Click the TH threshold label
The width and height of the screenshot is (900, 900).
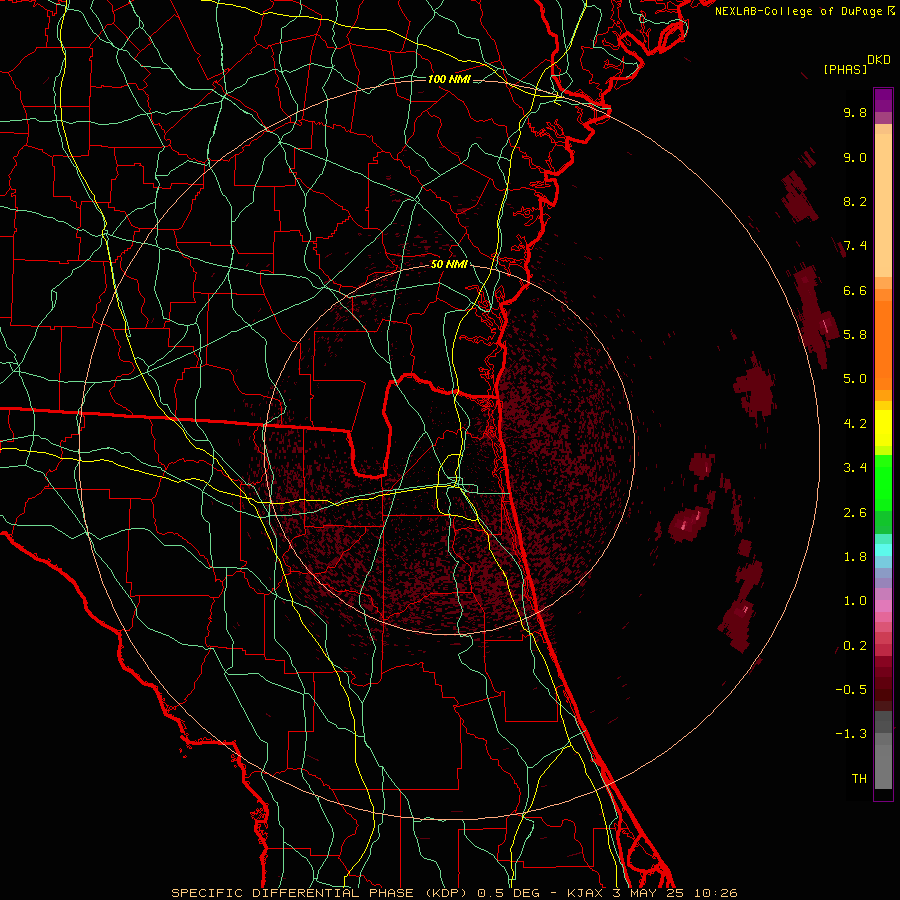859,779
